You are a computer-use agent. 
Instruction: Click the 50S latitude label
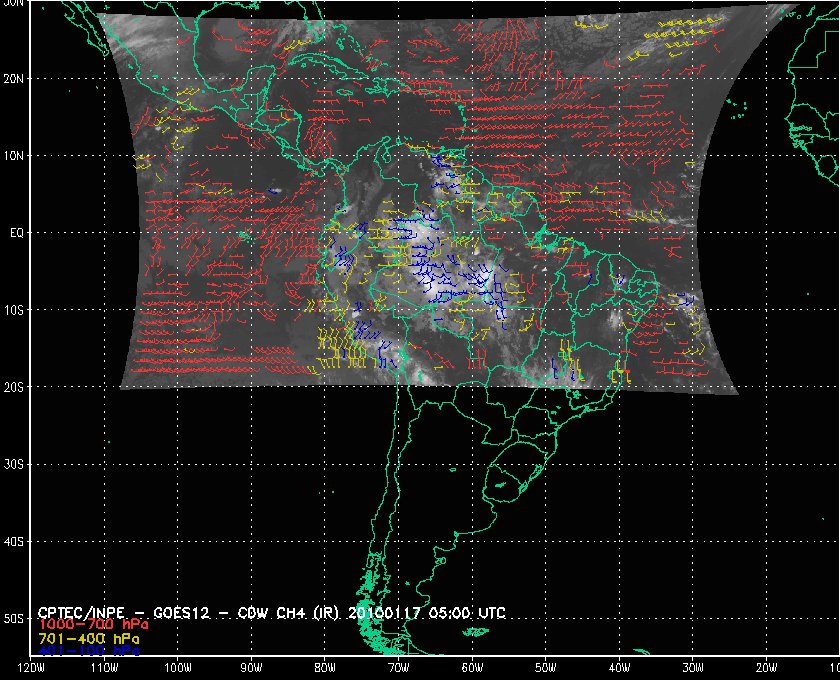(13, 619)
